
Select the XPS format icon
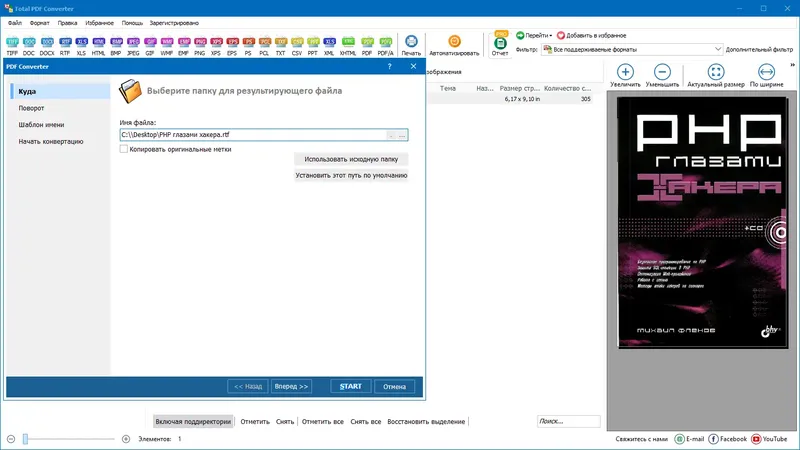[x=216, y=45]
